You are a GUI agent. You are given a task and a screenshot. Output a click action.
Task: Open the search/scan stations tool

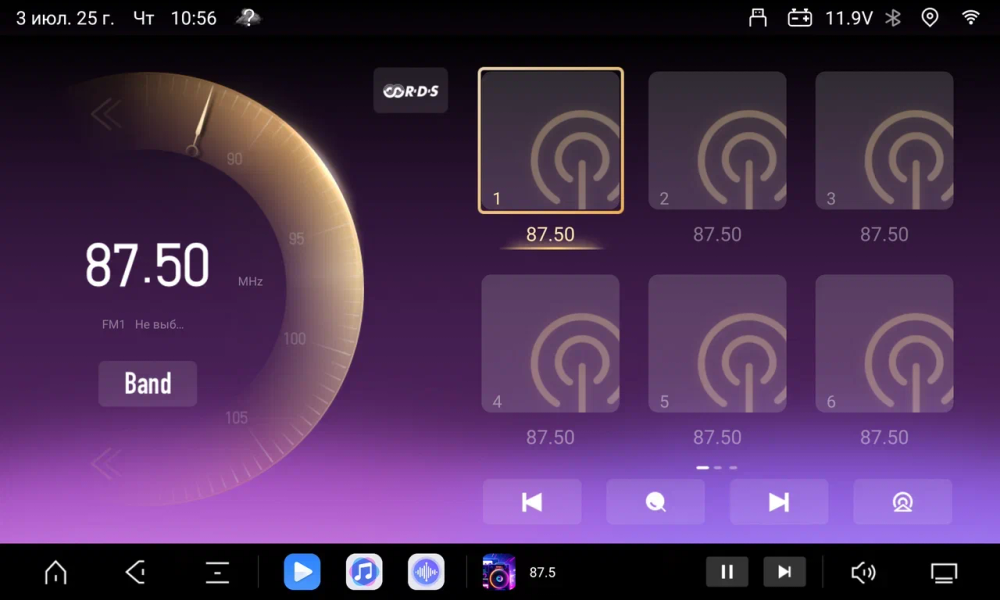[655, 502]
